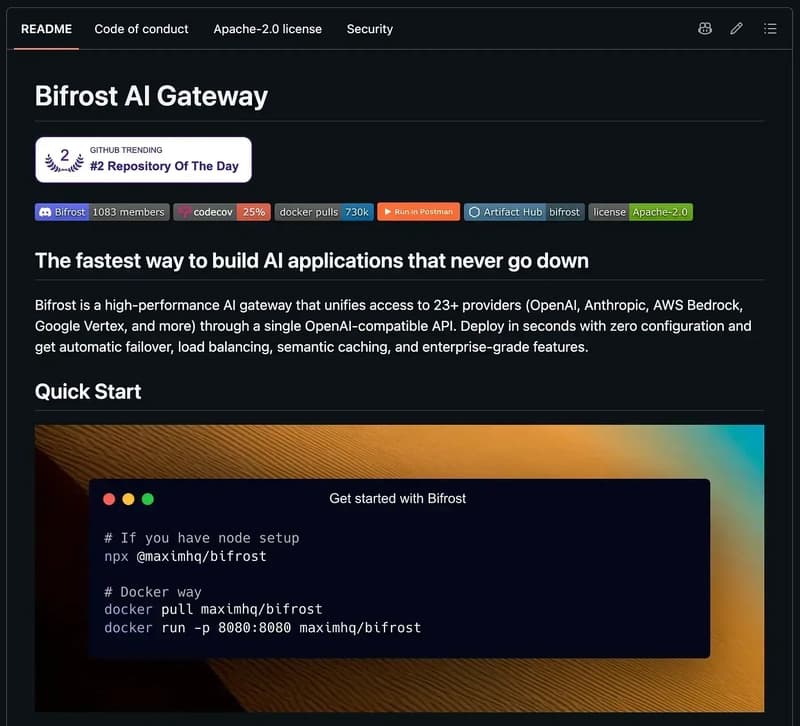Click the description paragraph starting 'Bifrost is a high-performance'
Image resolution: width=800 pixels, height=726 pixels.
coord(393,326)
